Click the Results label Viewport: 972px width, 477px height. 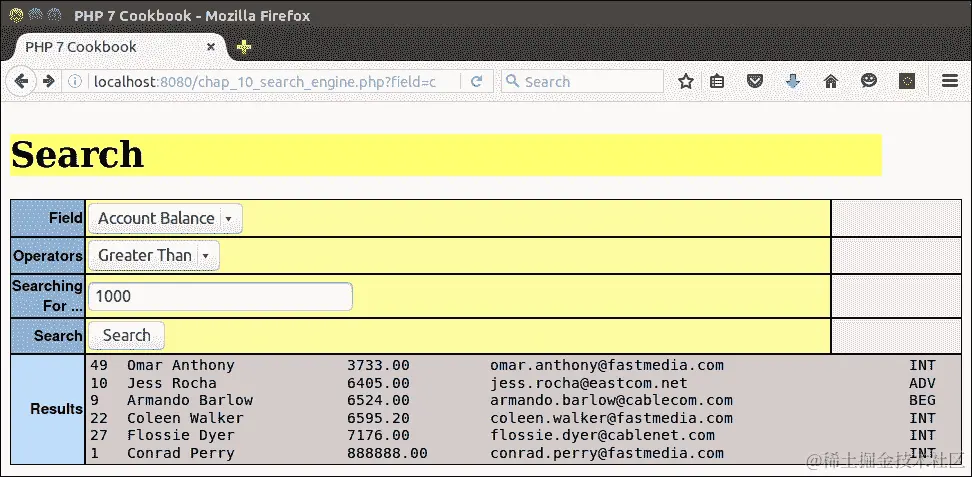point(56,409)
